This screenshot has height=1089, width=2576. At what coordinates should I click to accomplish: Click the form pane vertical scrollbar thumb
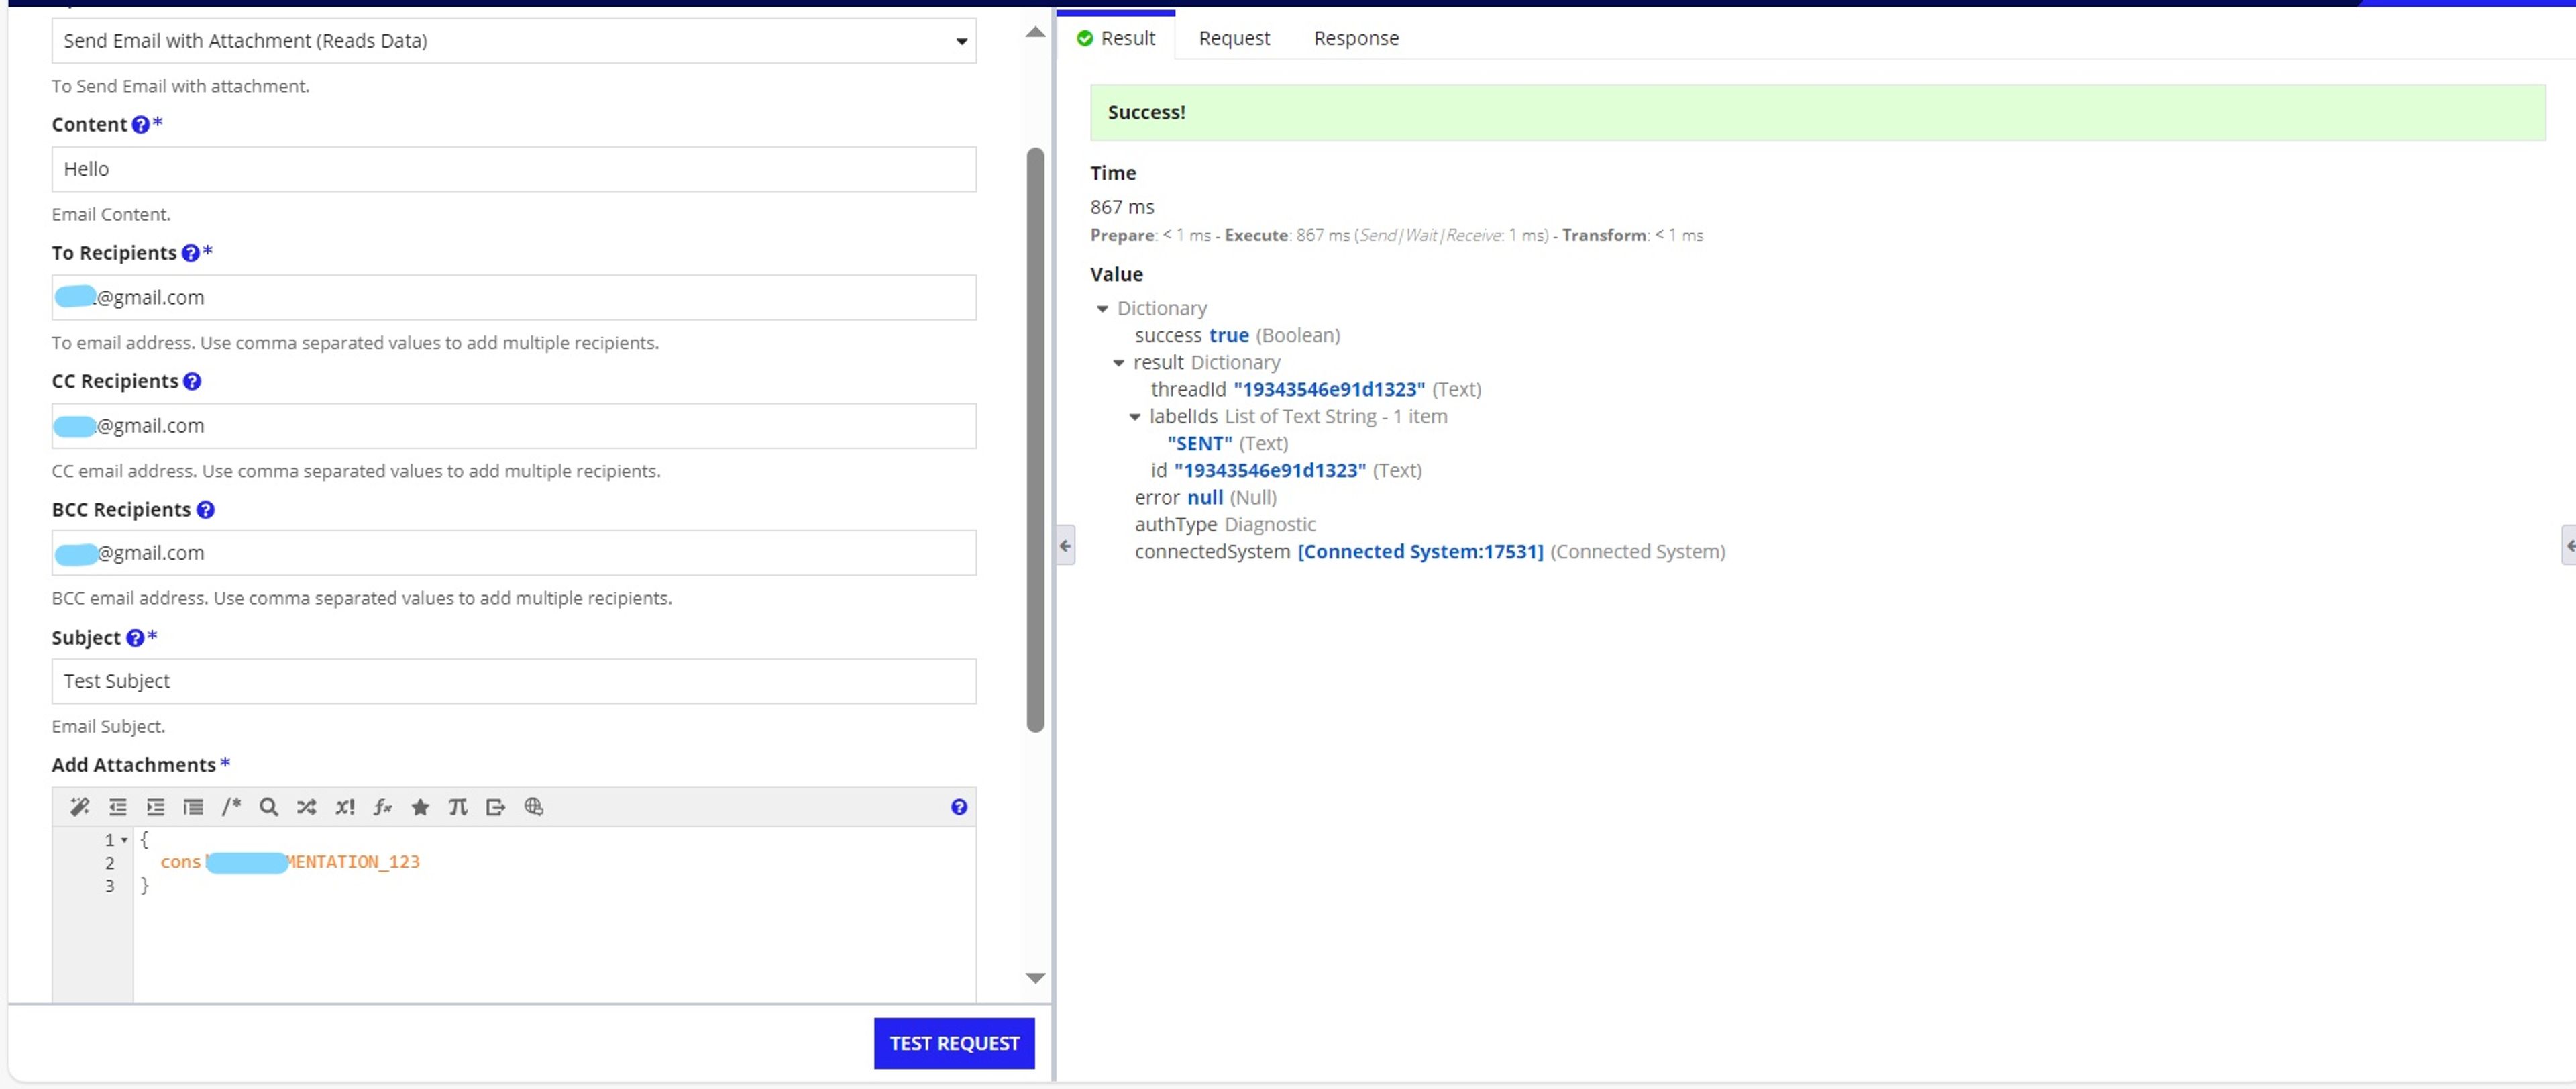1036,440
